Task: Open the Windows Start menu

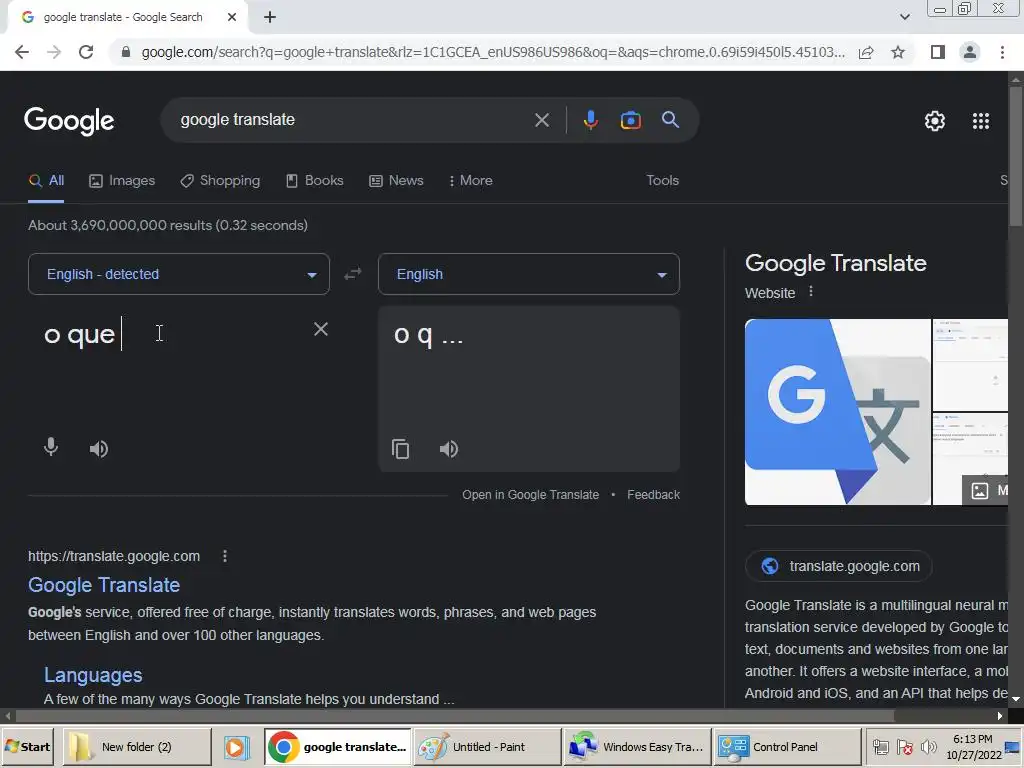Action: click(28, 747)
